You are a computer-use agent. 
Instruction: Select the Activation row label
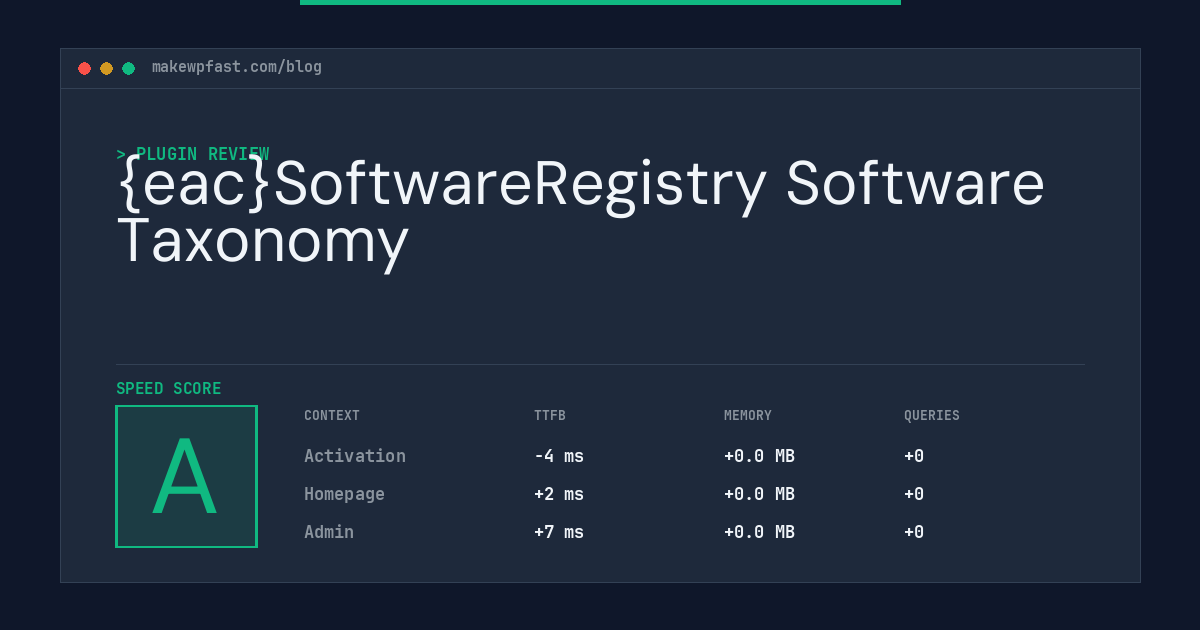coord(355,456)
